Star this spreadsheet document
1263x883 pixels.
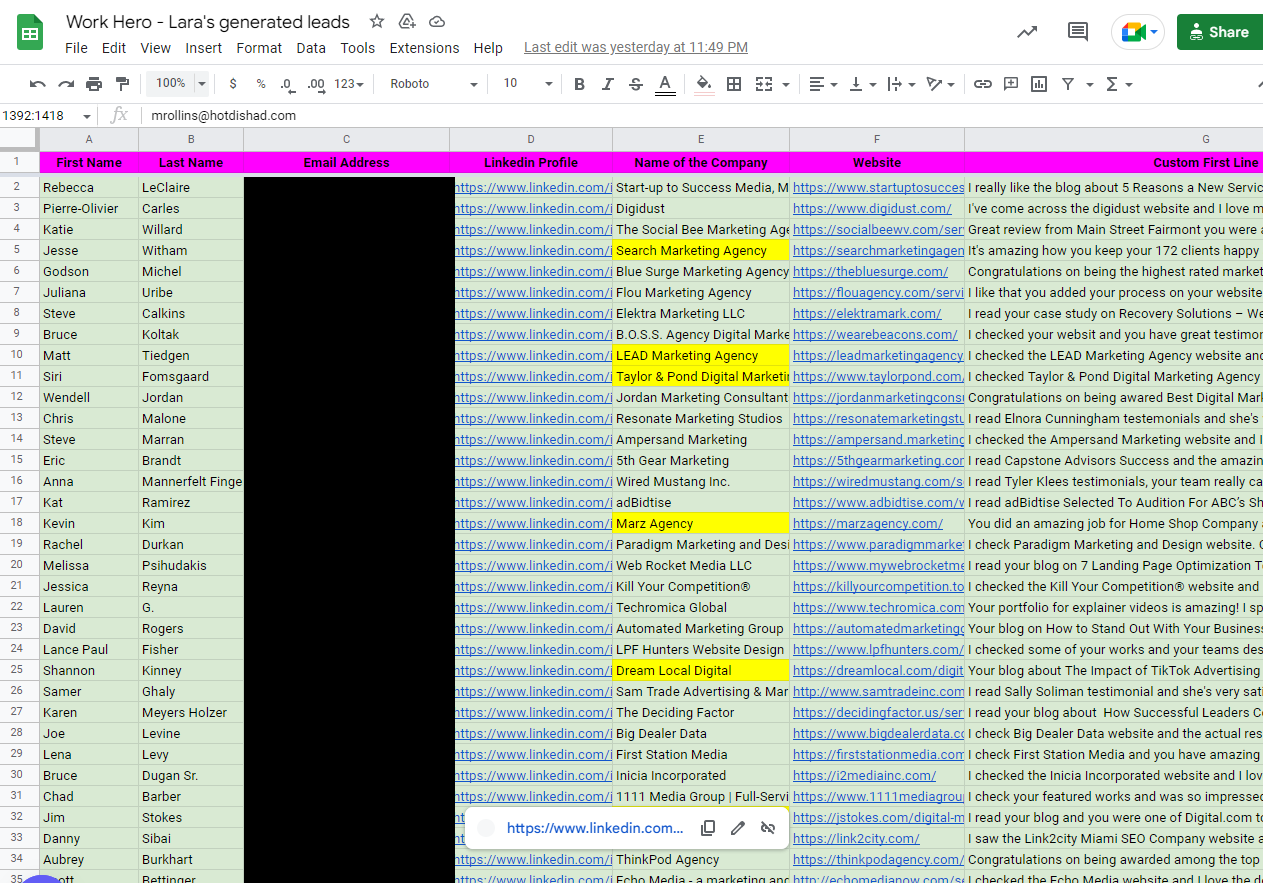[377, 21]
